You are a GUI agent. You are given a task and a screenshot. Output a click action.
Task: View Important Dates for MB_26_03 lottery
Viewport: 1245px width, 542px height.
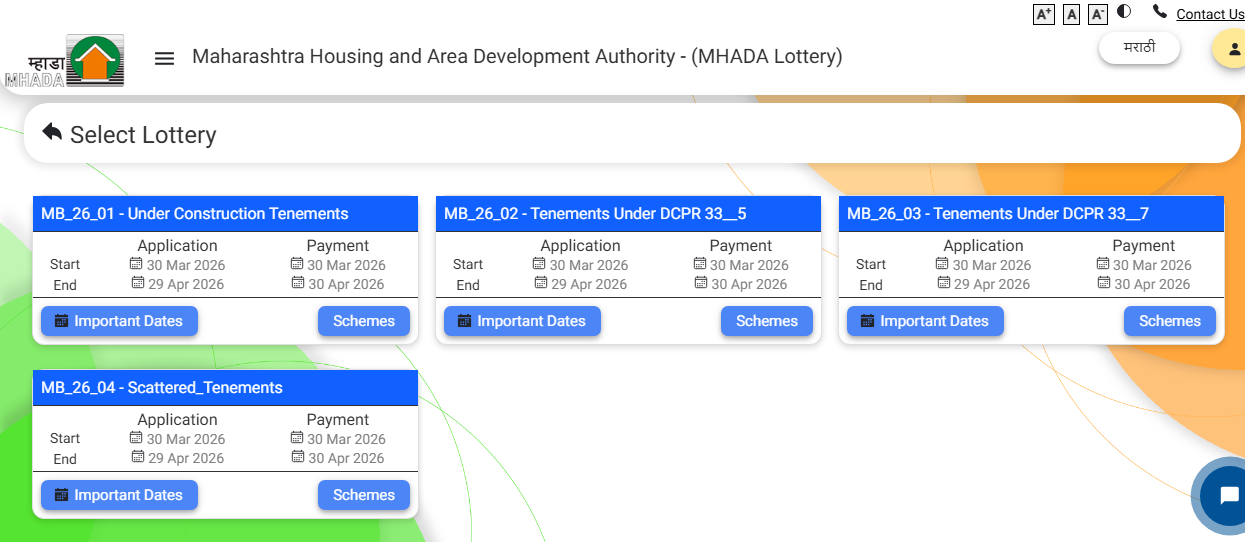[925, 321]
